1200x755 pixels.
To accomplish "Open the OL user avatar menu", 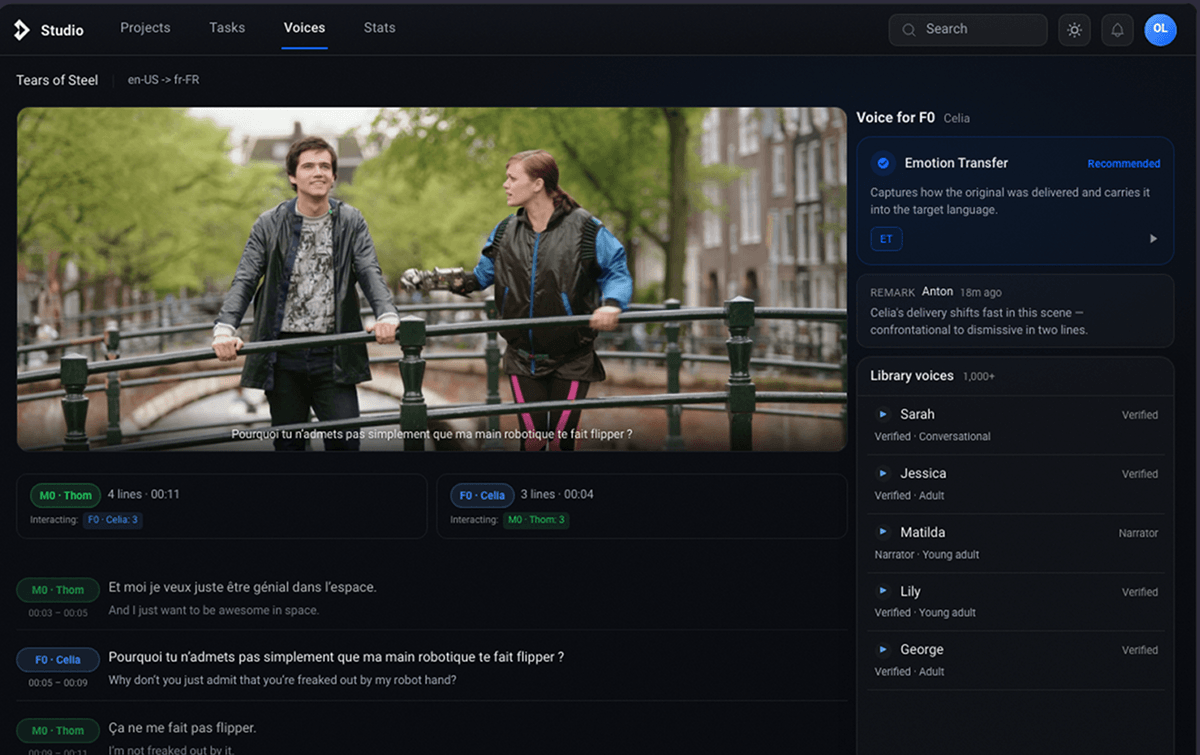I will click(x=1160, y=29).
